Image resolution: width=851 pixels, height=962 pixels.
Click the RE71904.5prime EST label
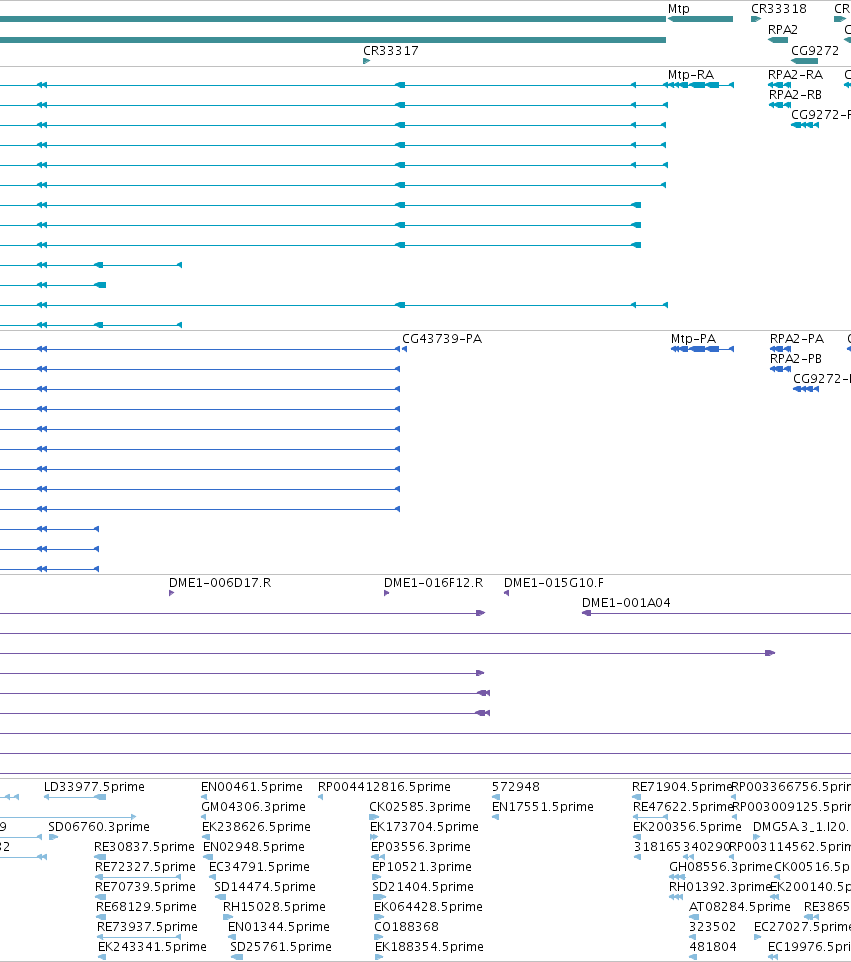pos(682,787)
